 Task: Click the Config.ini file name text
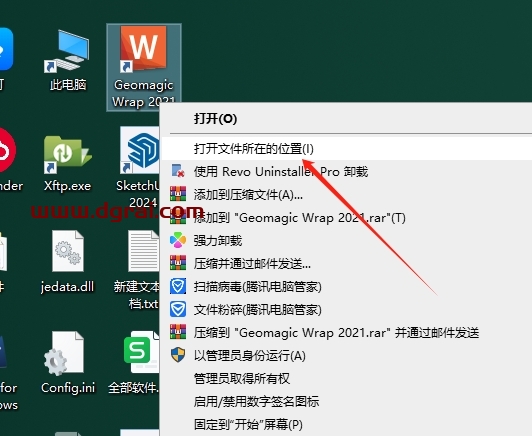(68, 387)
